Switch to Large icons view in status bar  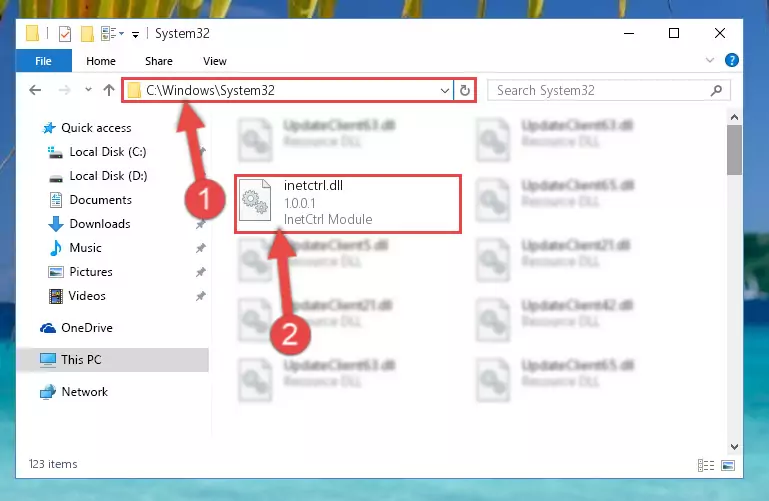728,465
